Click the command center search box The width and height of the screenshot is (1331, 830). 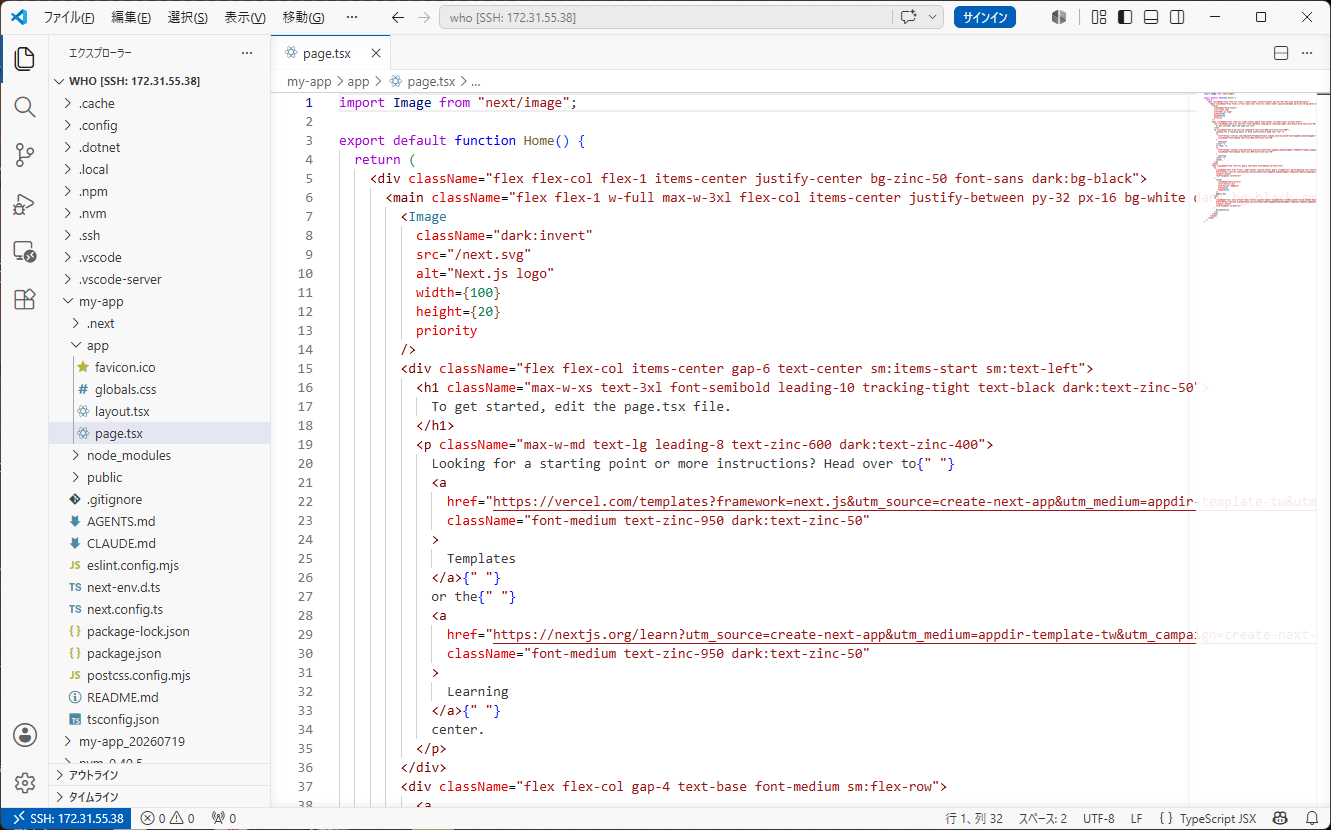coord(665,17)
